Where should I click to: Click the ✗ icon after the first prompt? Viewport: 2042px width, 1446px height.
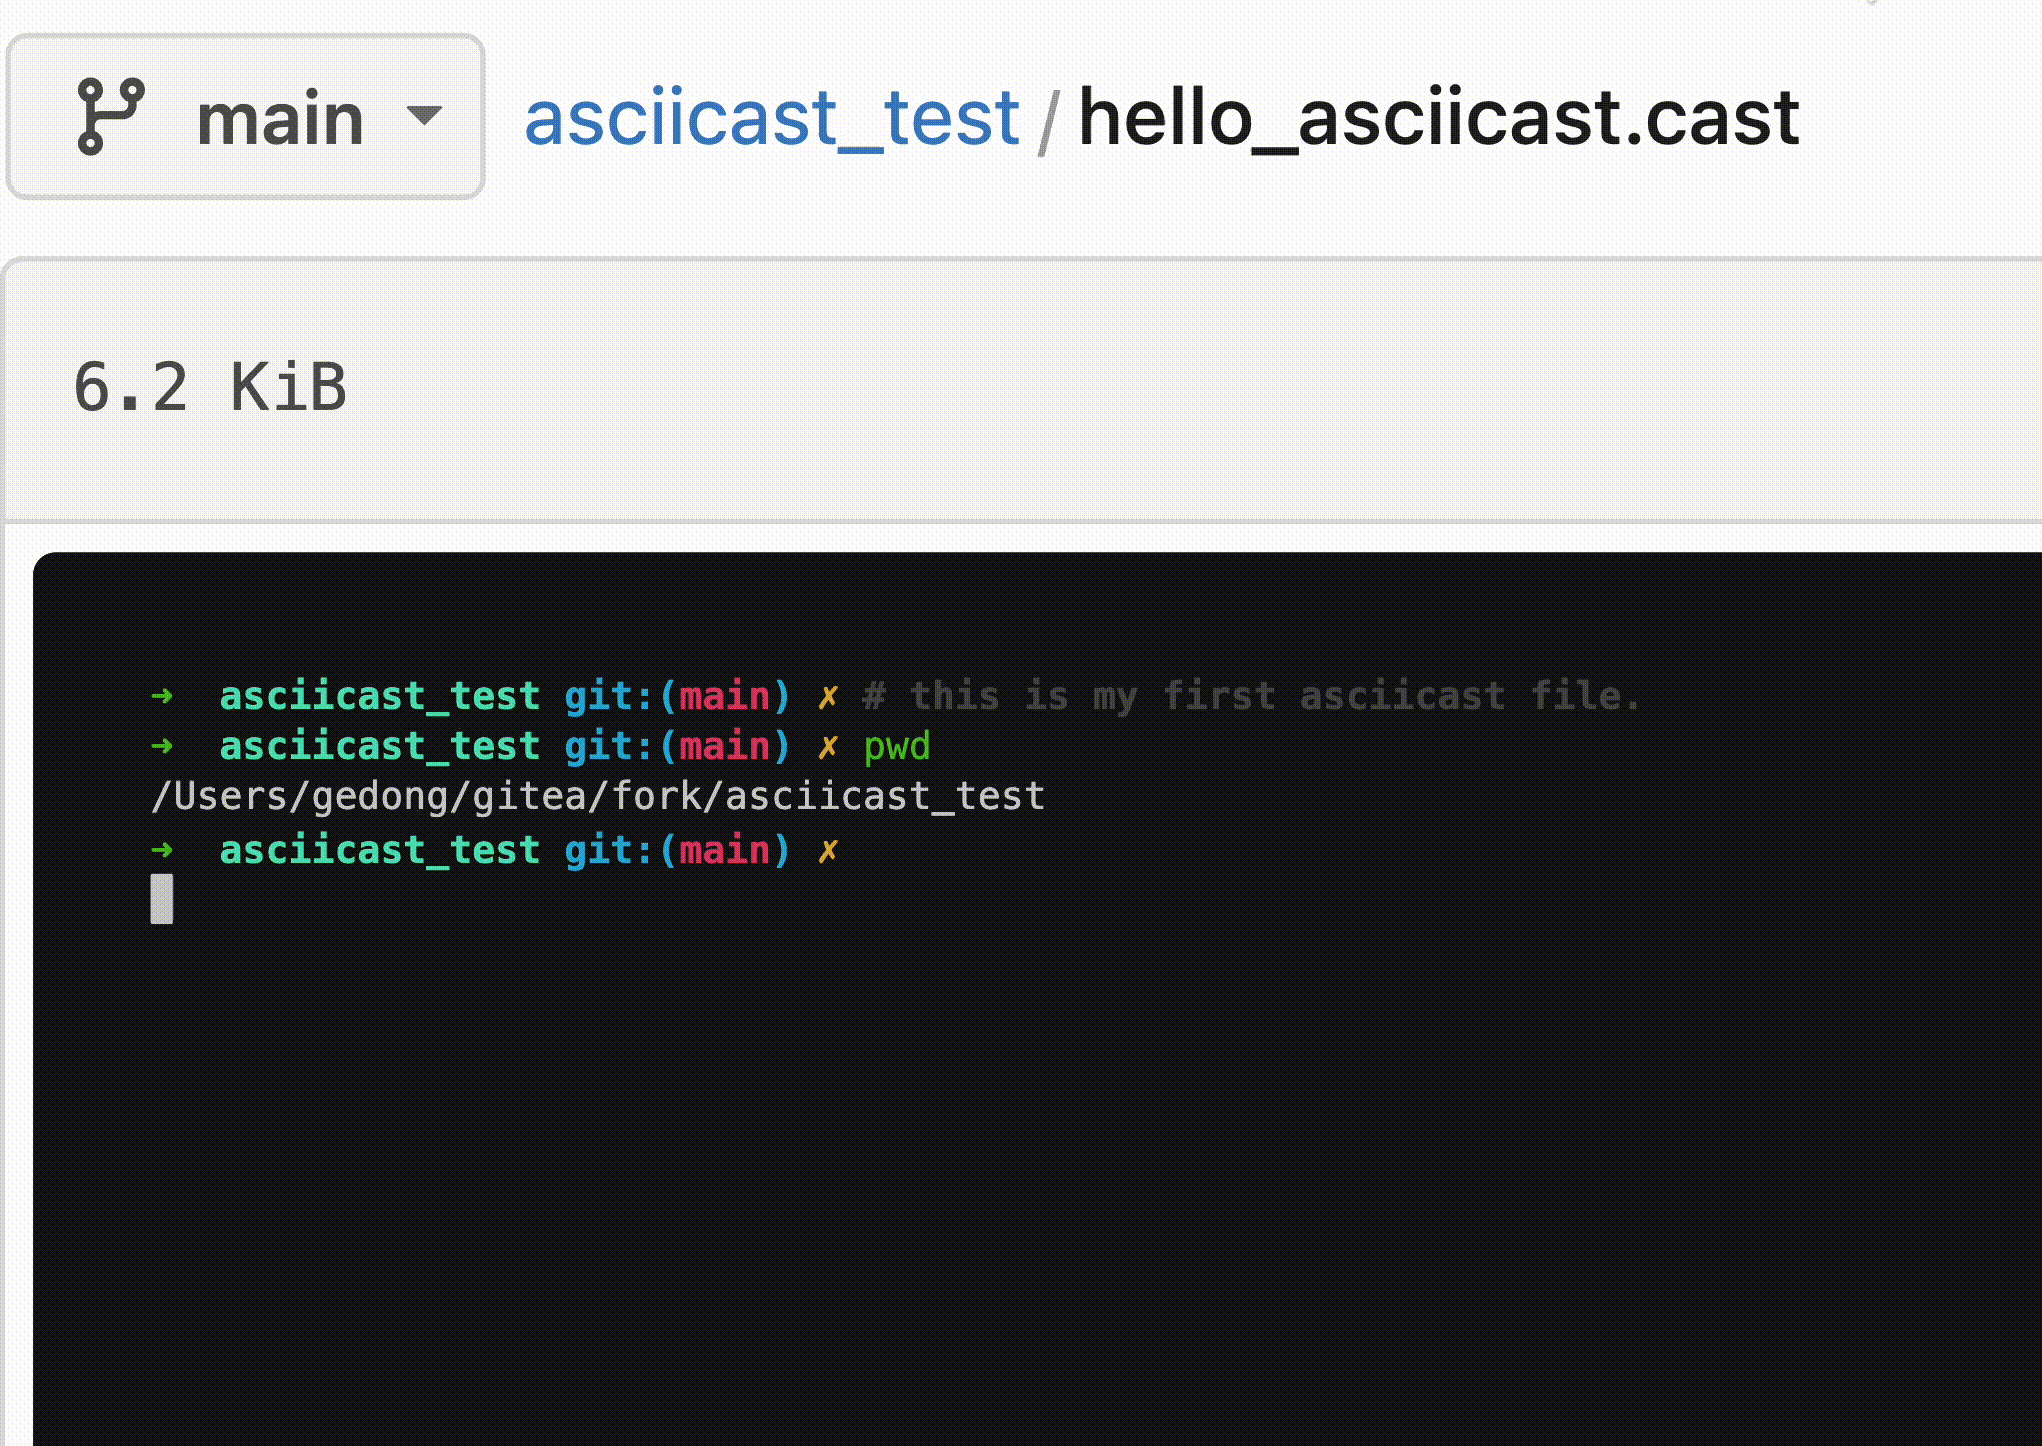coord(828,696)
